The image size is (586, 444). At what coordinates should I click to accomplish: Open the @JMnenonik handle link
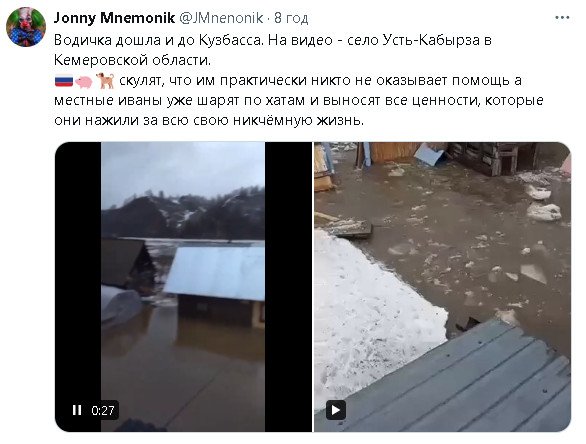click(x=221, y=18)
